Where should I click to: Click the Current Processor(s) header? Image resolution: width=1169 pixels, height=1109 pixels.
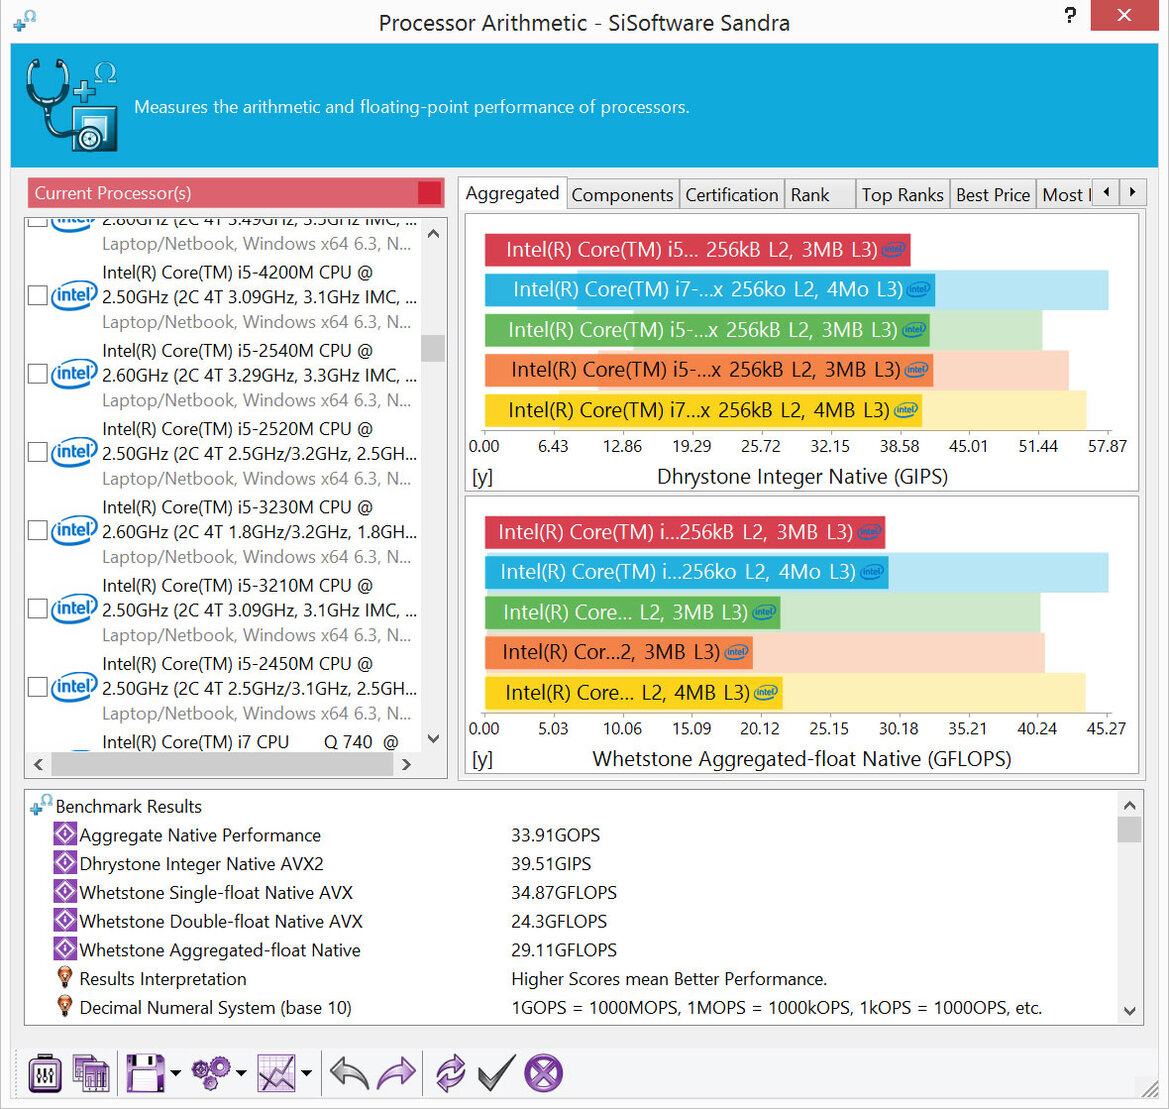pyautogui.click(x=236, y=193)
